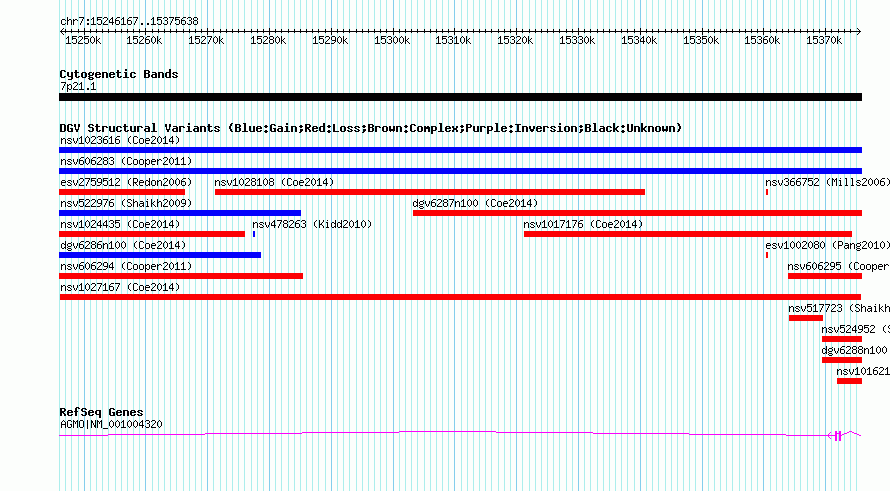Image resolution: width=890 pixels, height=491 pixels.
Task: Open dgv6288n100 variant label
Action: 854,350
